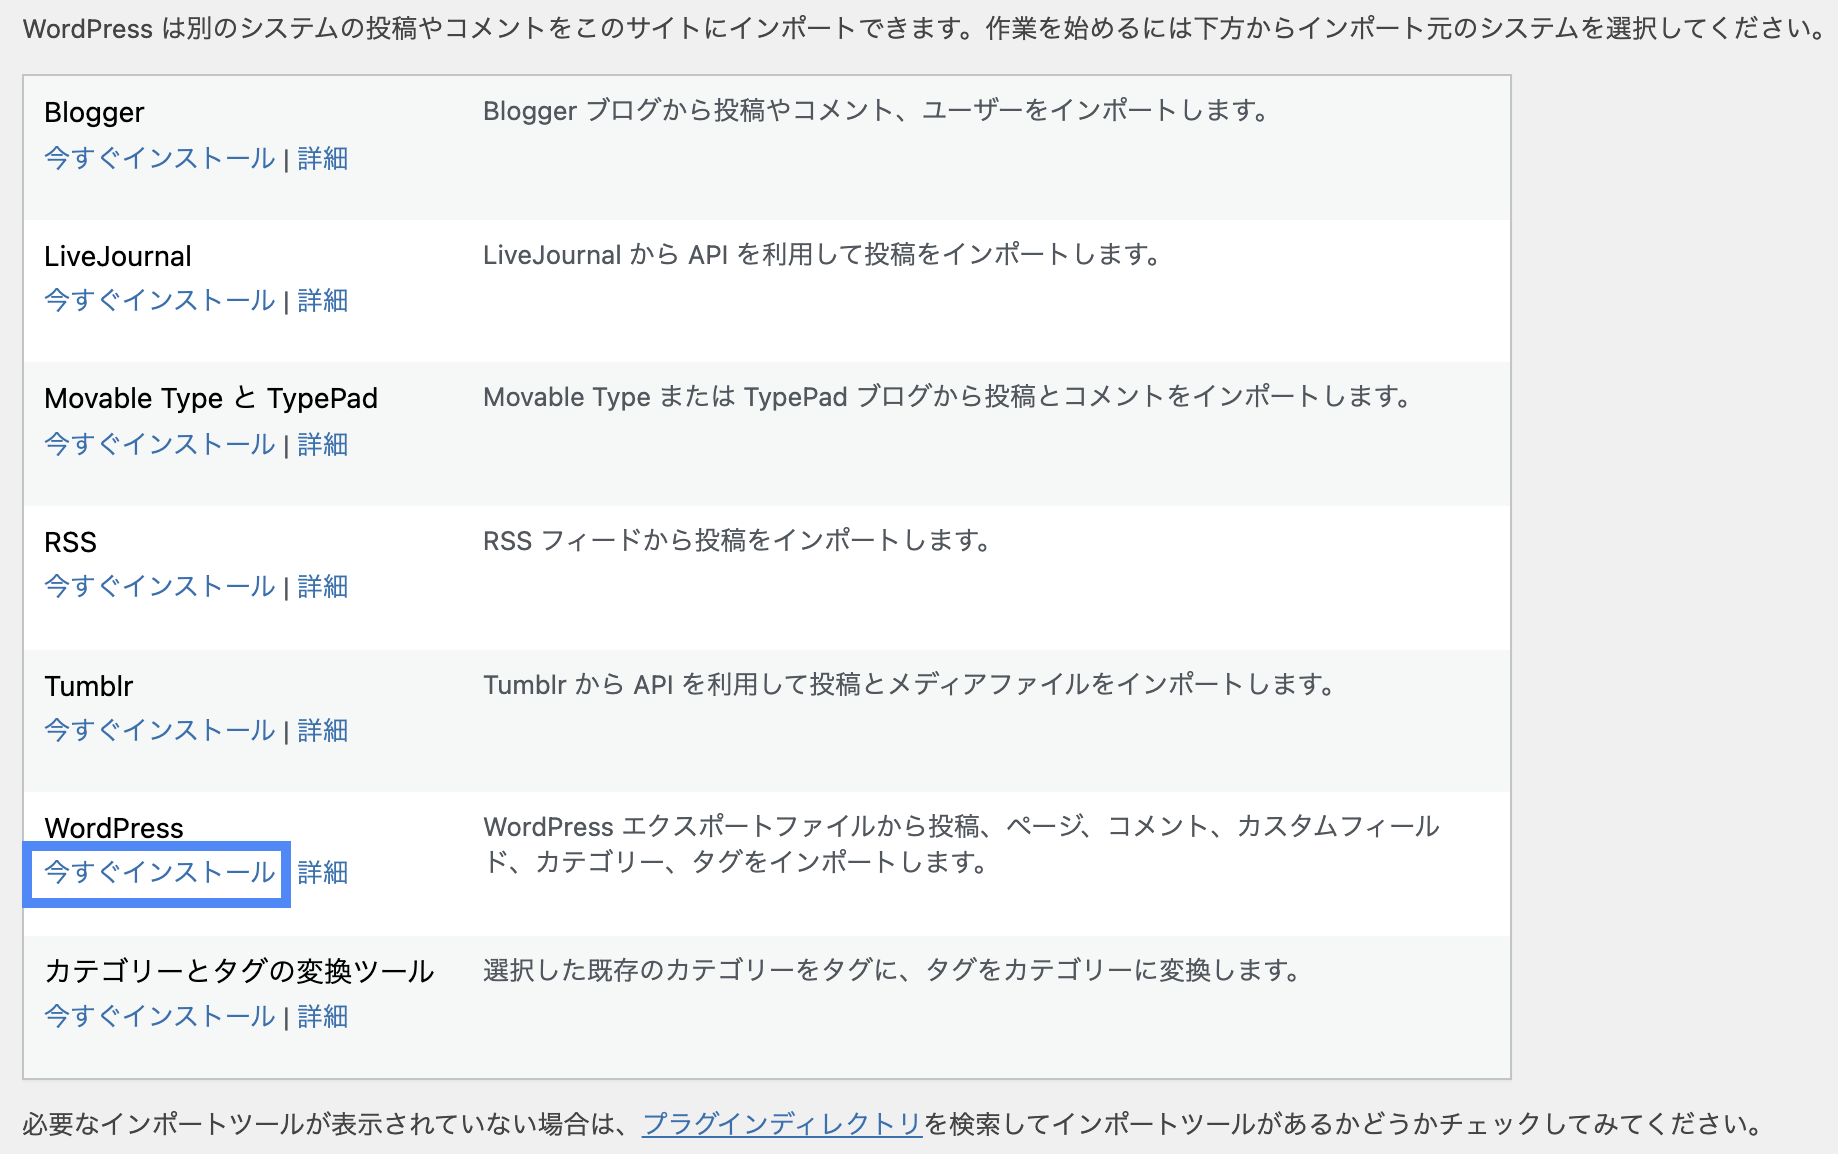Click the RSS importer title
This screenshot has width=1838, height=1154.
[69, 541]
